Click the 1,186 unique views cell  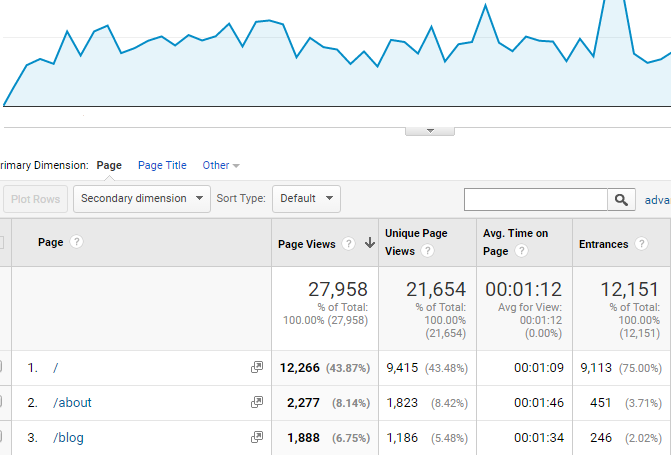click(x=402, y=438)
